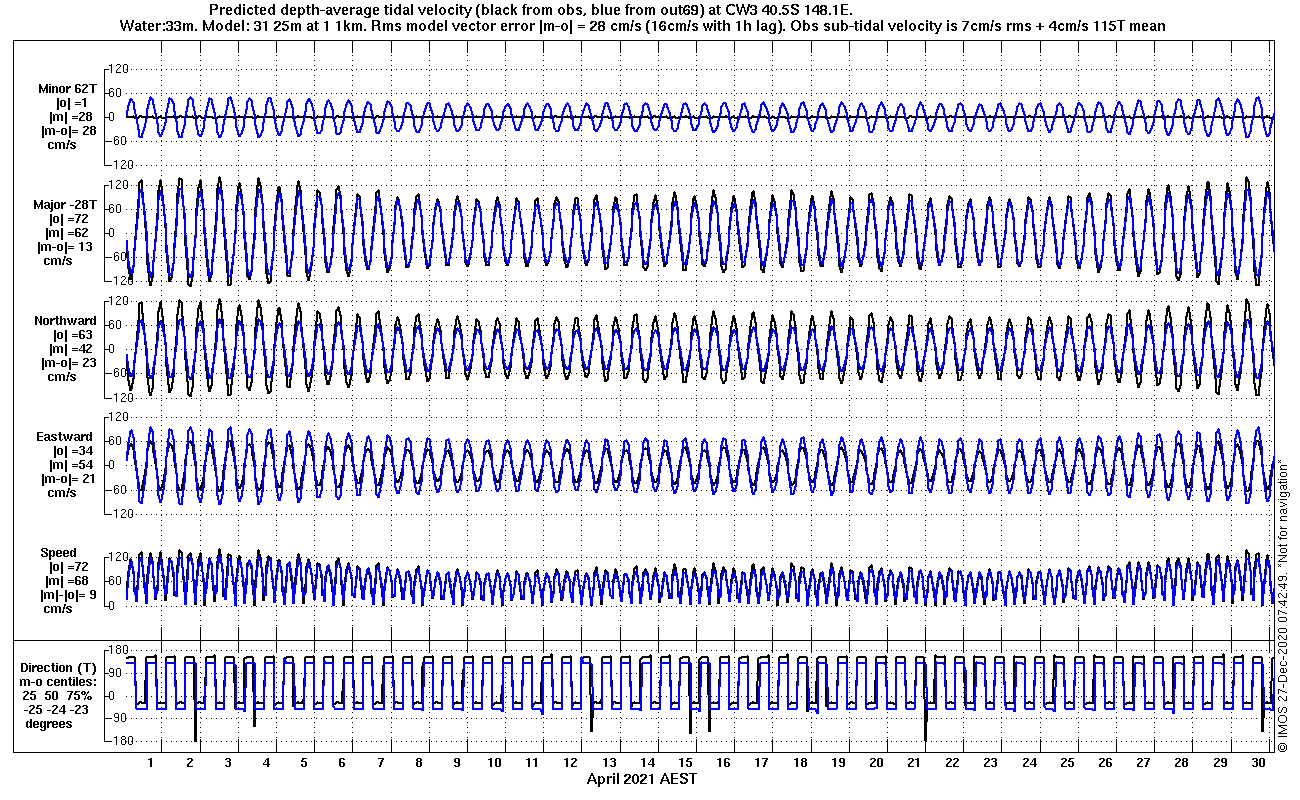Select day '29' on the date axis

1219,763
